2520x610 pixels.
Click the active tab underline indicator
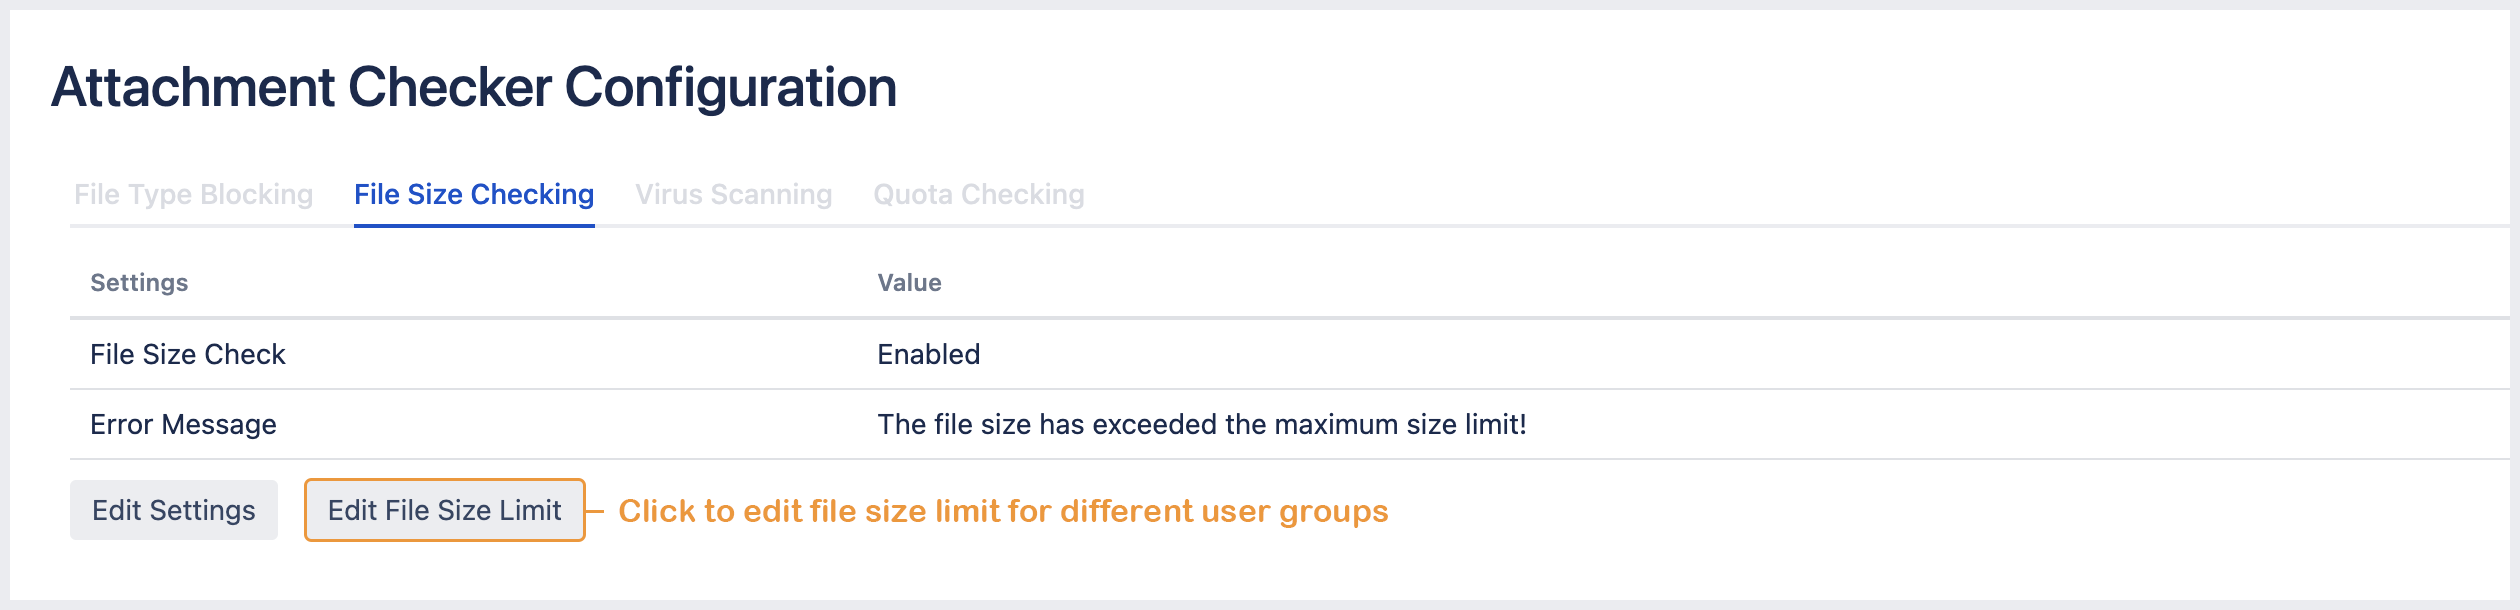(475, 227)
